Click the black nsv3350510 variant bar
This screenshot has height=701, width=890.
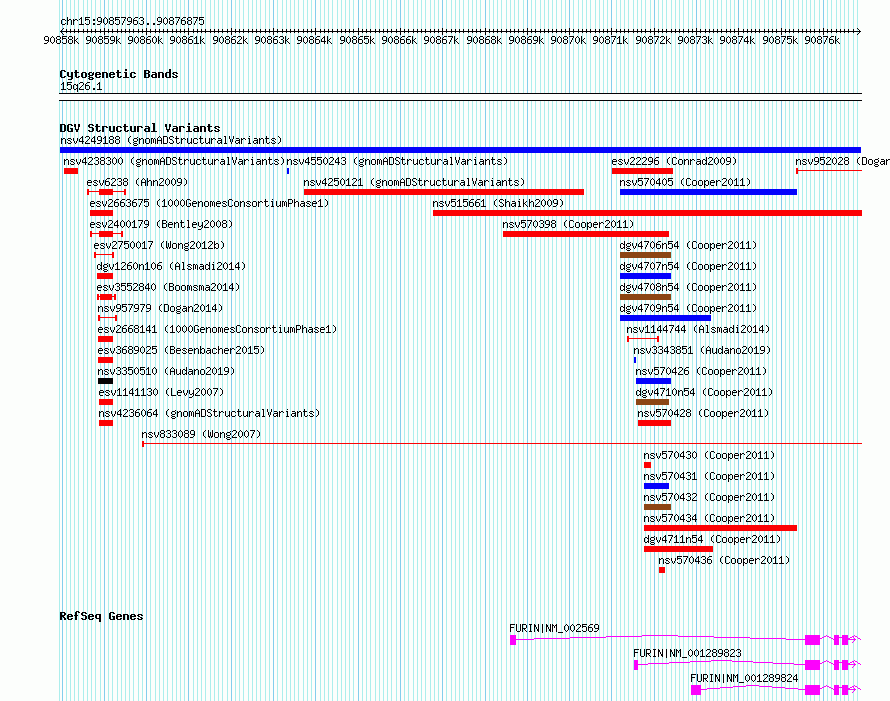pos(105,381)
